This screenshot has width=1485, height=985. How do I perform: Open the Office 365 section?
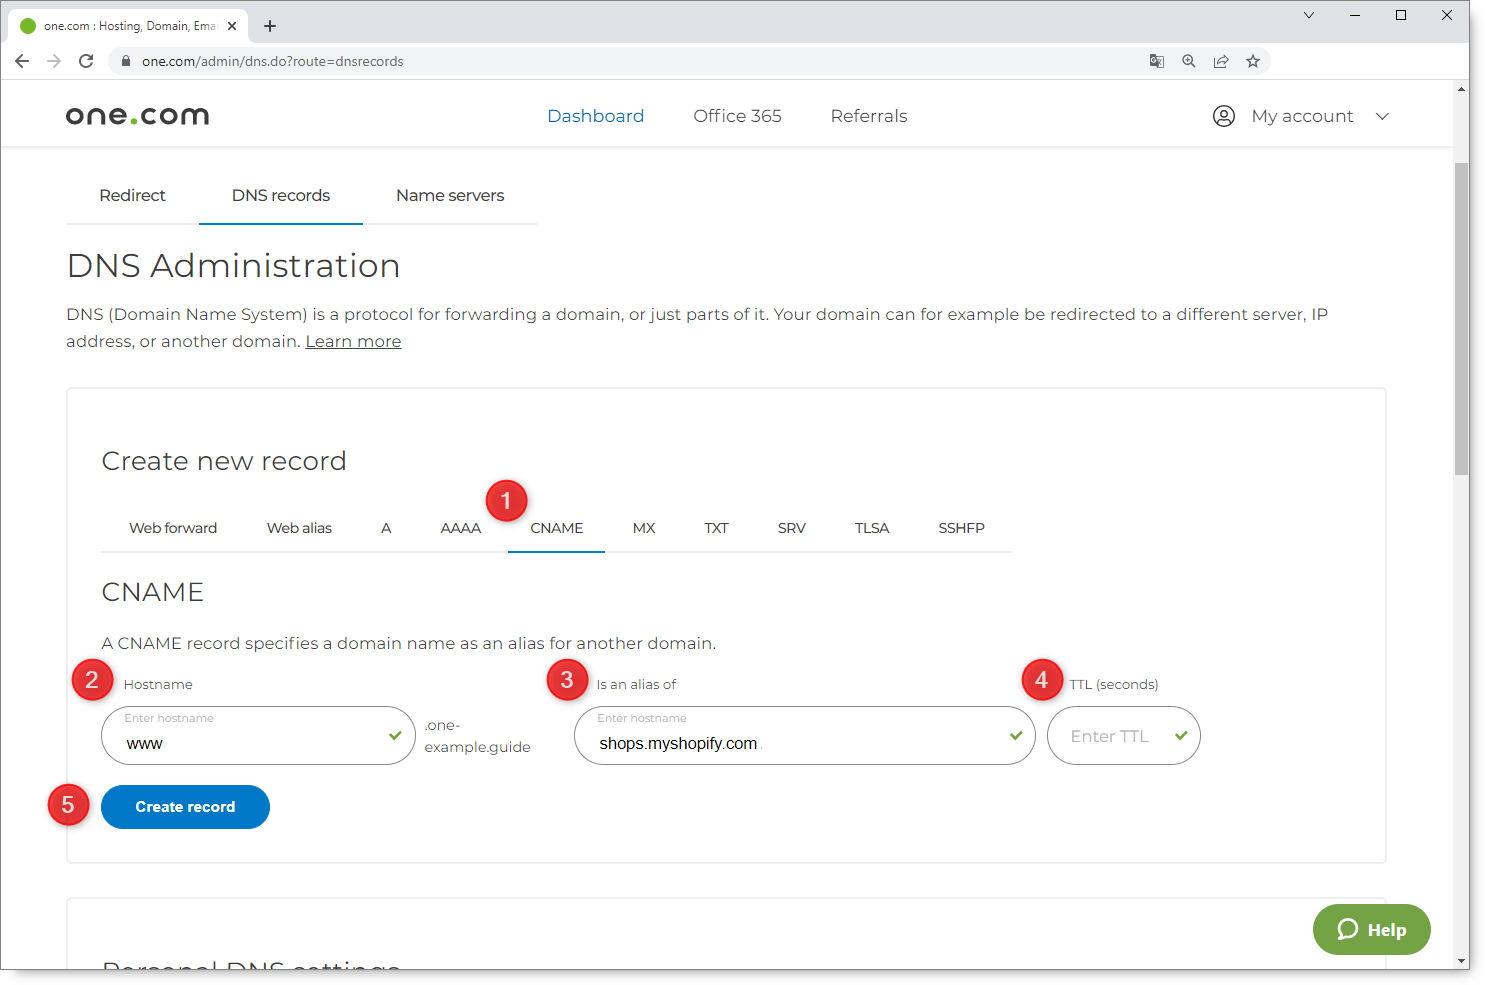coord(737,116)
